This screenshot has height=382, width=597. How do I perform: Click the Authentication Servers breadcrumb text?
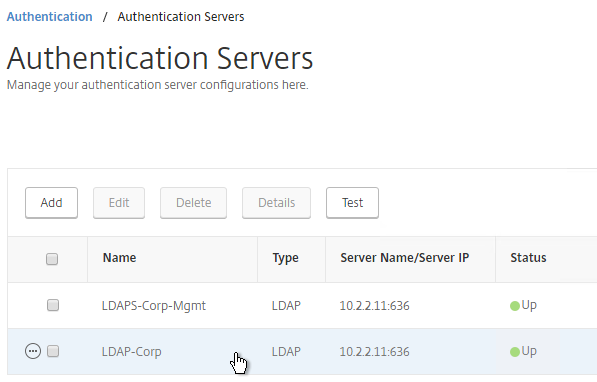pos(181,17)
